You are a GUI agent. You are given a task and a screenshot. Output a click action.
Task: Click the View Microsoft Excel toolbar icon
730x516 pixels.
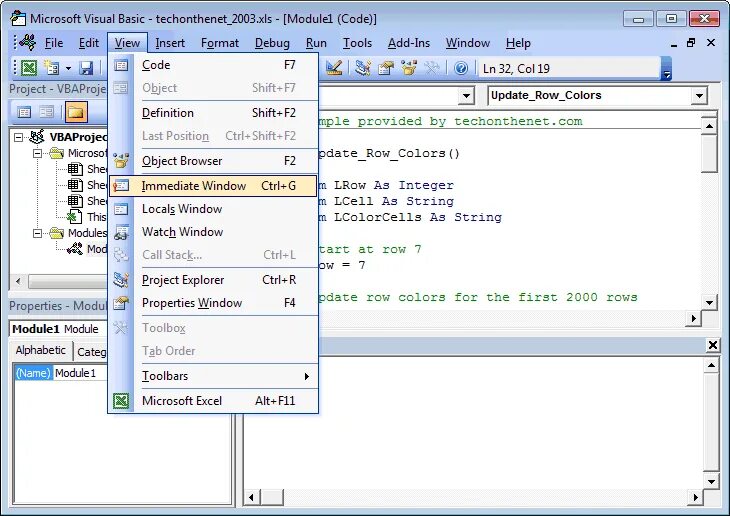click(29, 68)
